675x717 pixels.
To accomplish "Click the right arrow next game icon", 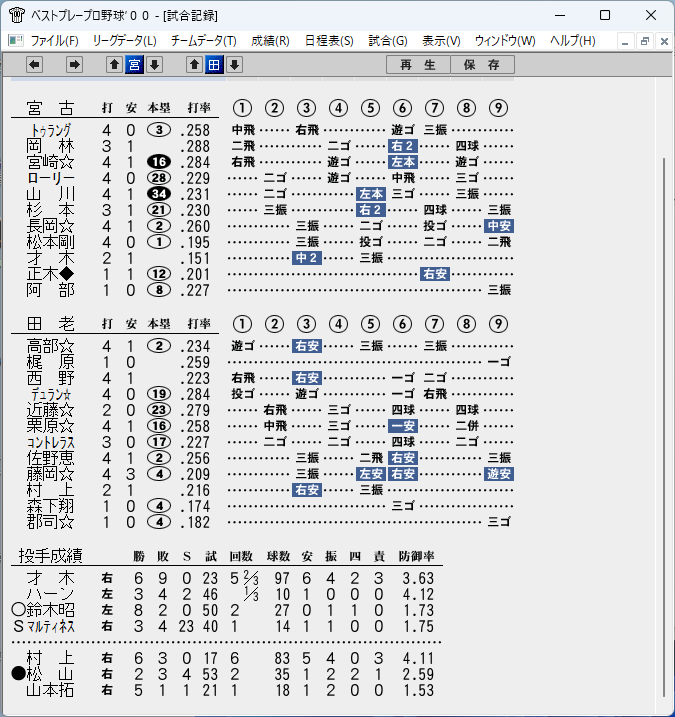I will 74,64.
